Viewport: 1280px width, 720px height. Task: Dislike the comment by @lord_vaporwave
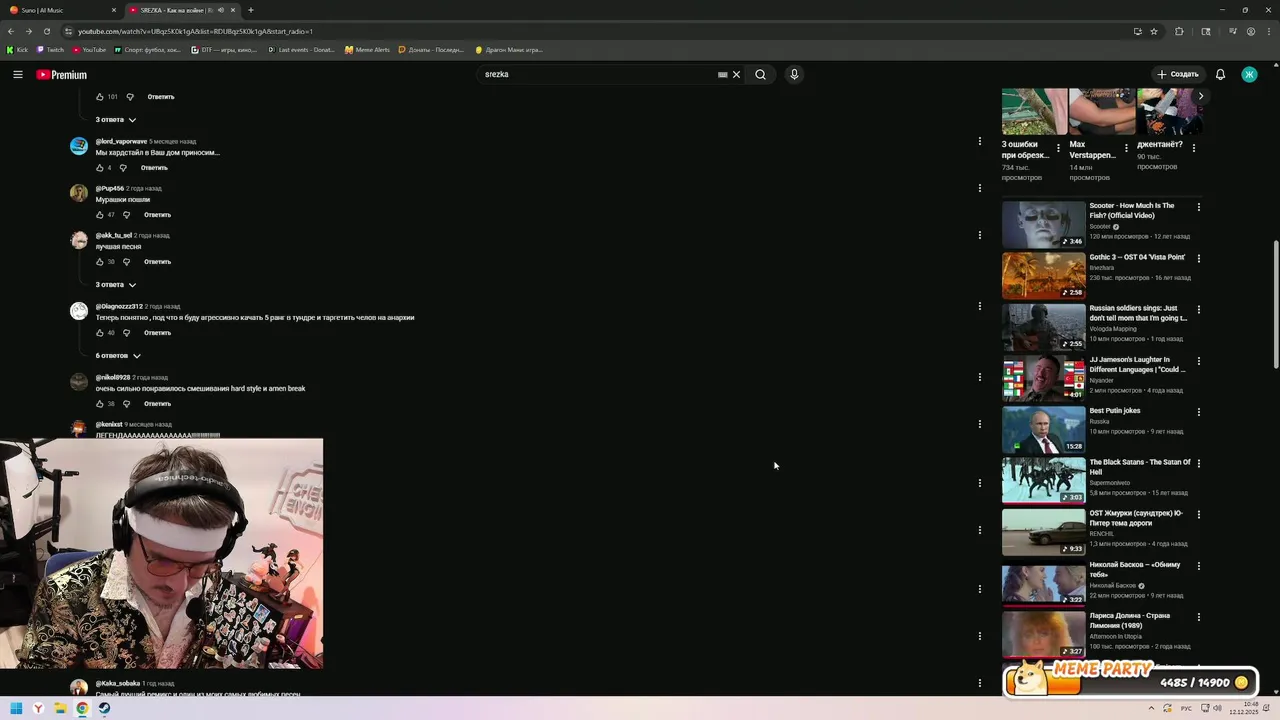point(123,168)
